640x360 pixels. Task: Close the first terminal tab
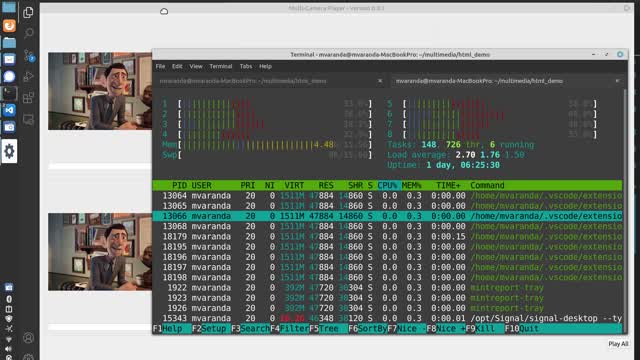(380, 81)
